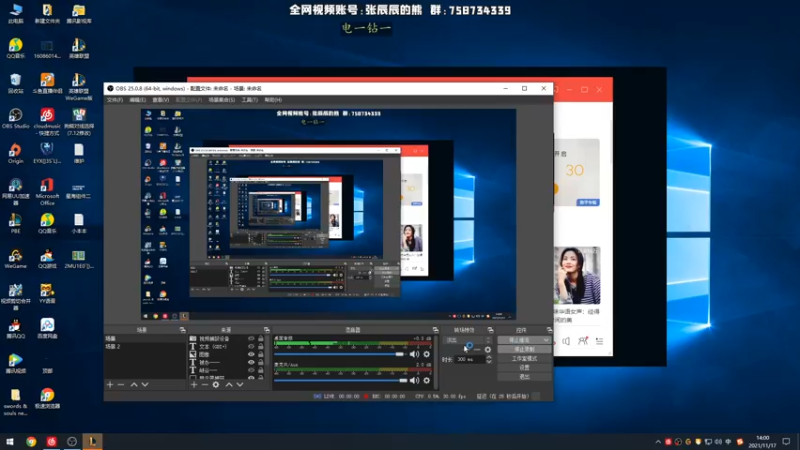The image size is (800, 450).
Task: Toggle visibility of 视频捕获设备 source
Action: (251, 338)
